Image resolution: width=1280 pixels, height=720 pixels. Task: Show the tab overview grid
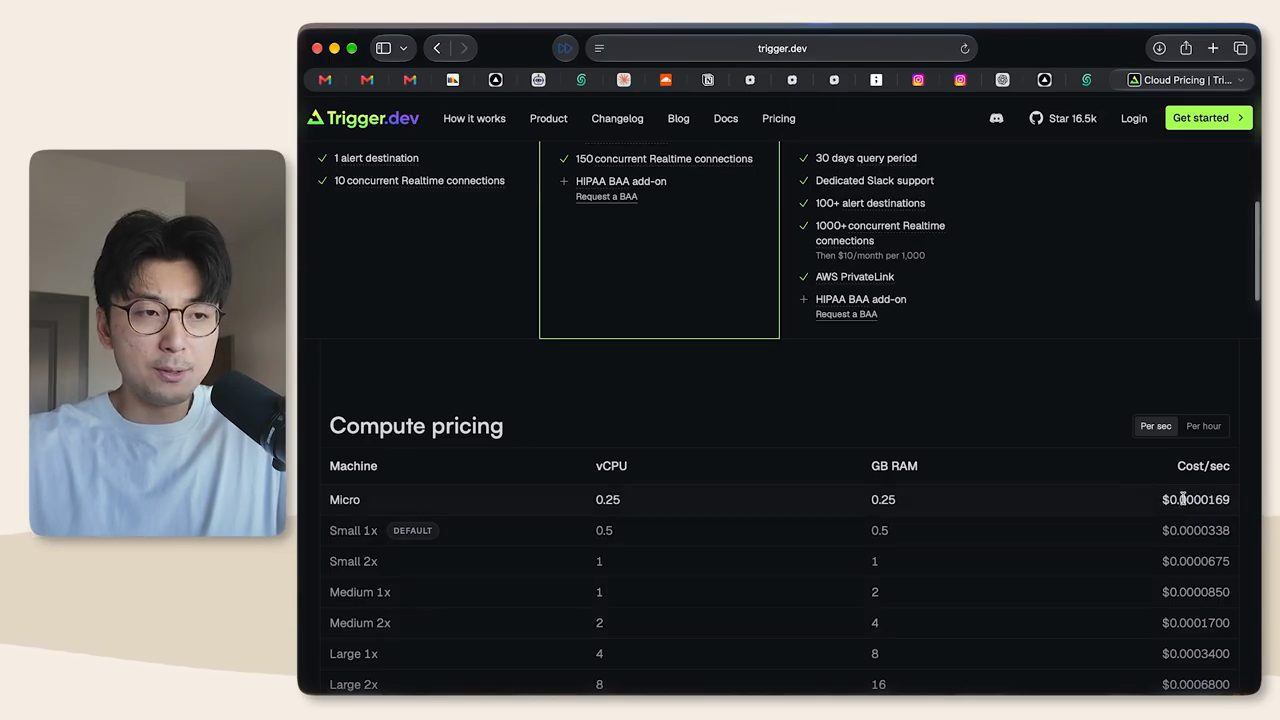pyautogui.click(x=1240, y=48)
